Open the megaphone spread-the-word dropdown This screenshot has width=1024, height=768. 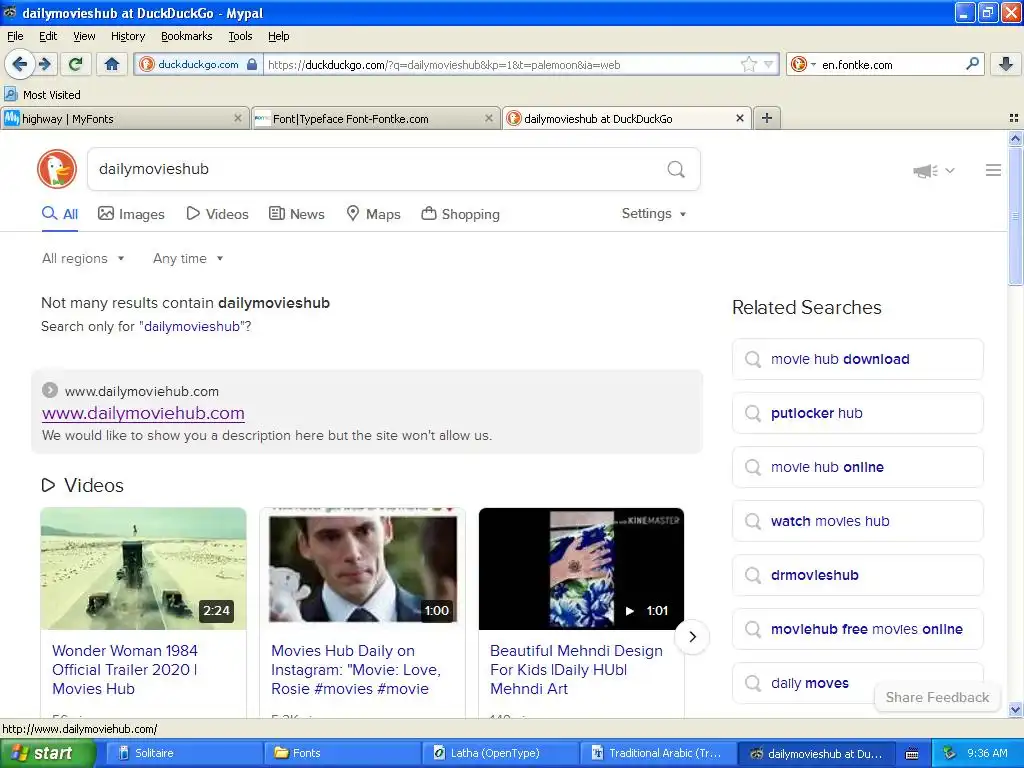[934, 170]
